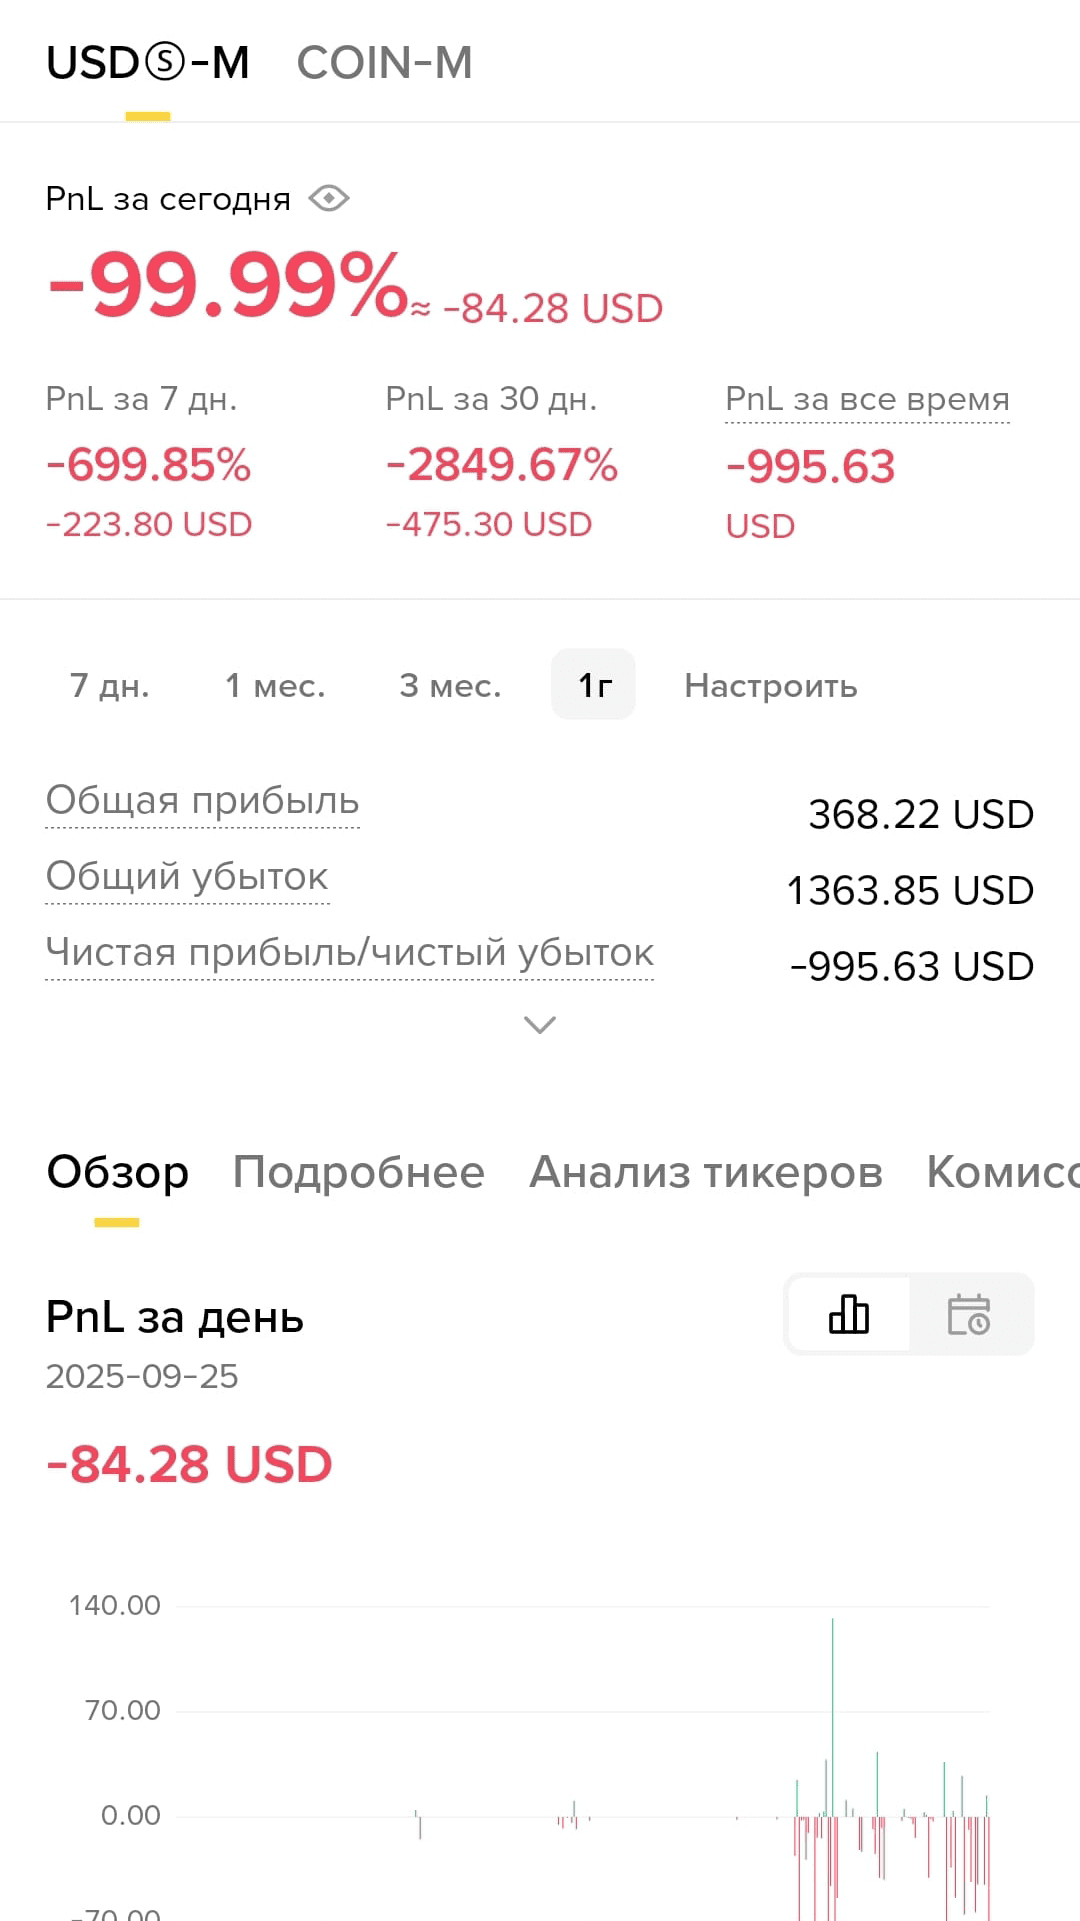Select the 3 мес. period
1080x1921 pixels.
[450, 685]
